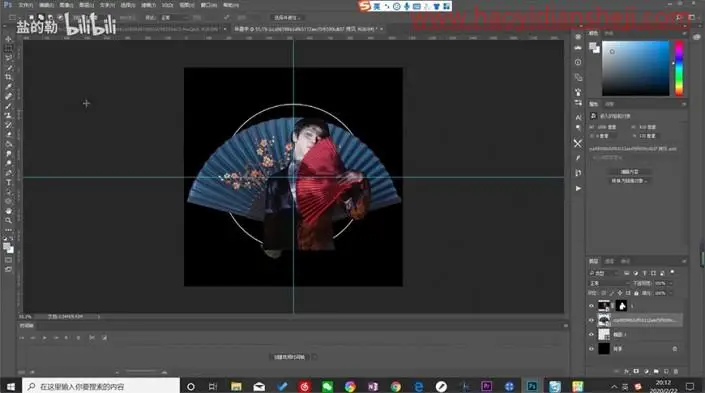Select the Rectangular Marquee tool

click(x=8, y=49)
